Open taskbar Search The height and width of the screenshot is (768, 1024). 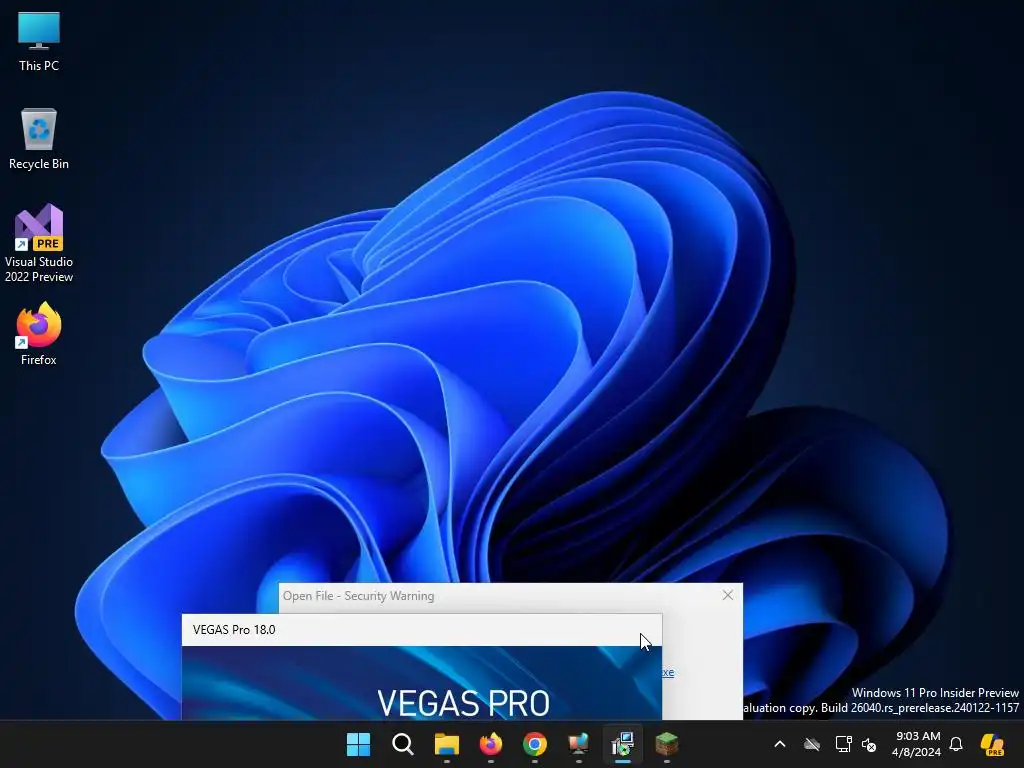pos(403,744)
